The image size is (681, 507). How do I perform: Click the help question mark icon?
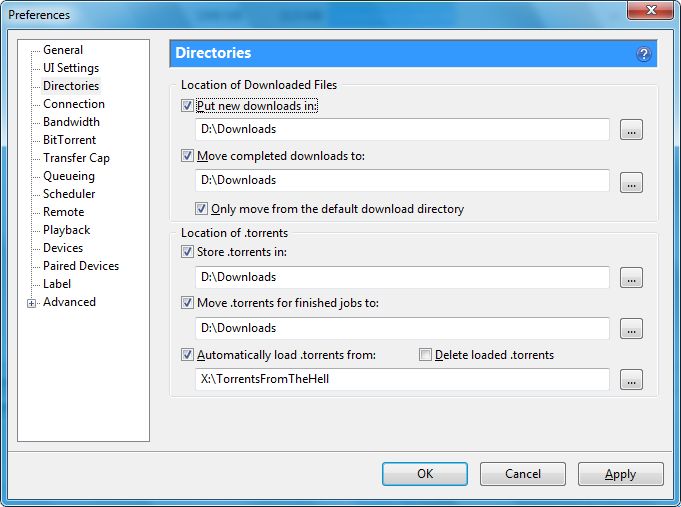point(644,54)
